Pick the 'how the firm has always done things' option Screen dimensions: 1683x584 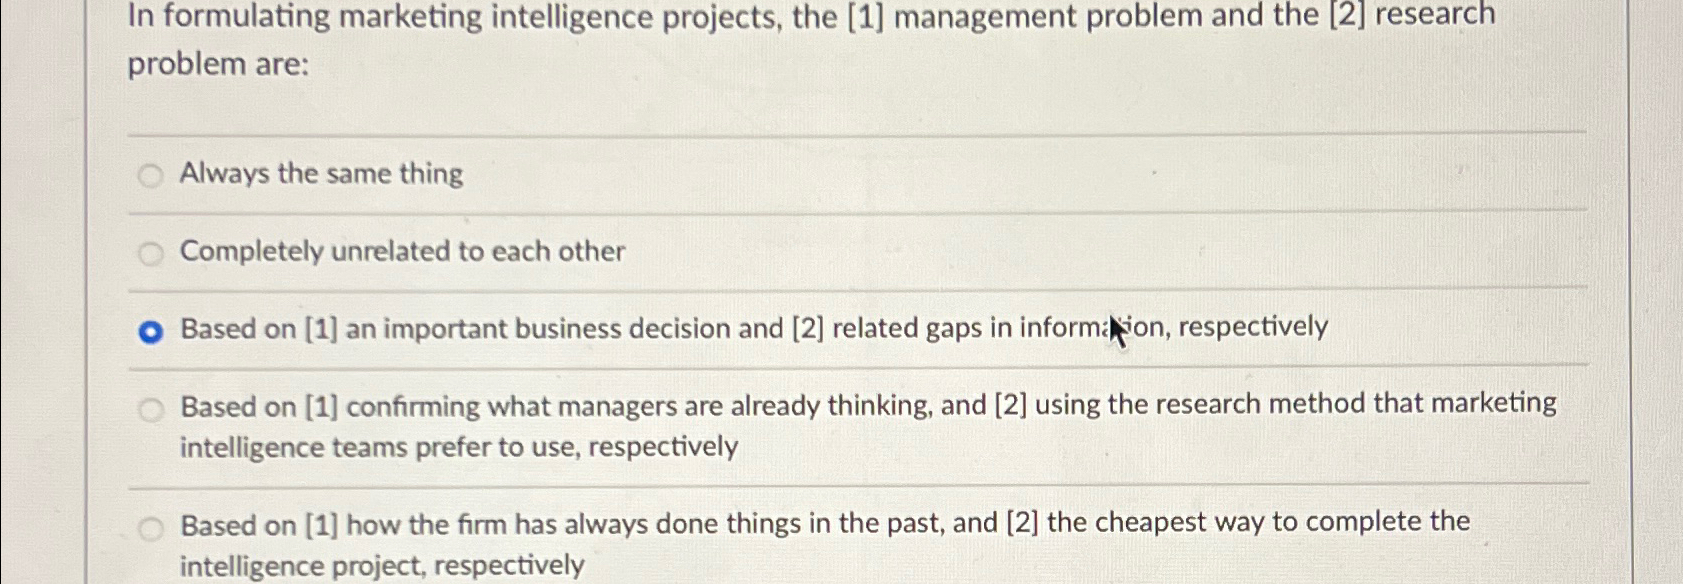pos(150,526)
